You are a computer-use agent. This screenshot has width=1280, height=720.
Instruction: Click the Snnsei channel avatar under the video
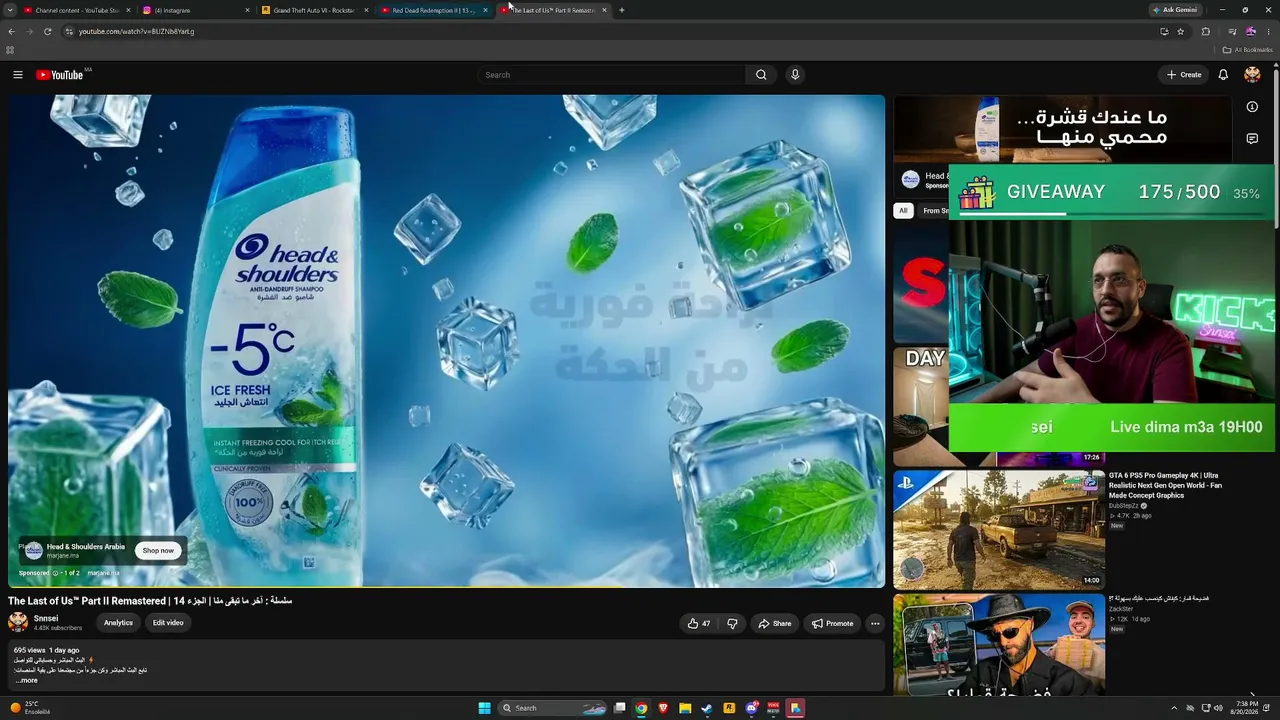point(18,622)
